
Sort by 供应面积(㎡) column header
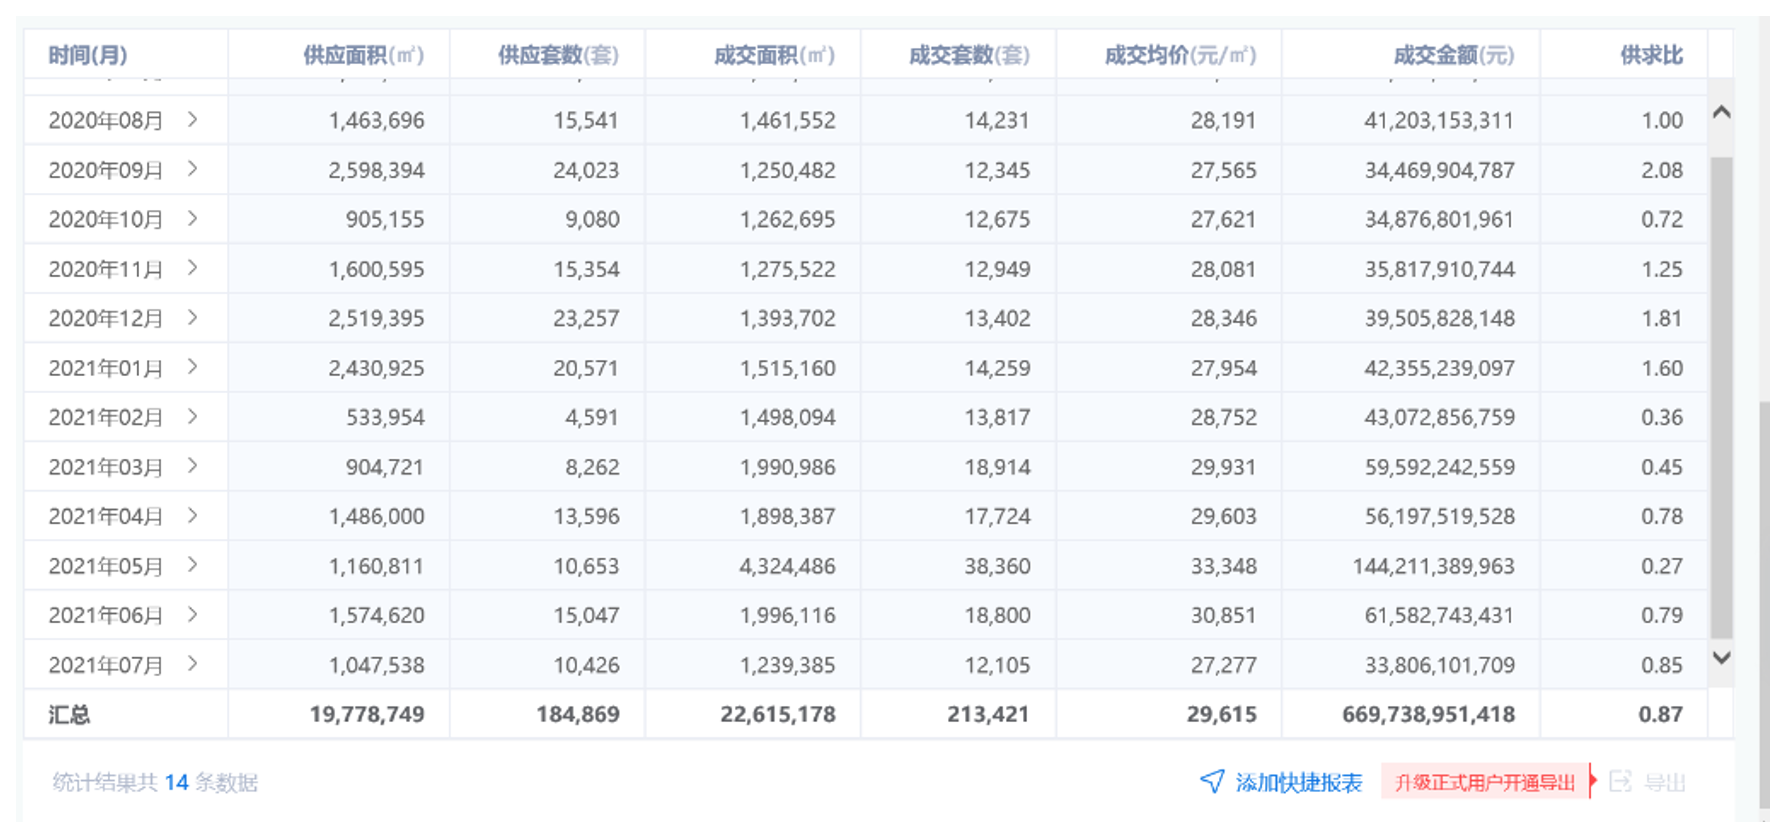point(363,55)
